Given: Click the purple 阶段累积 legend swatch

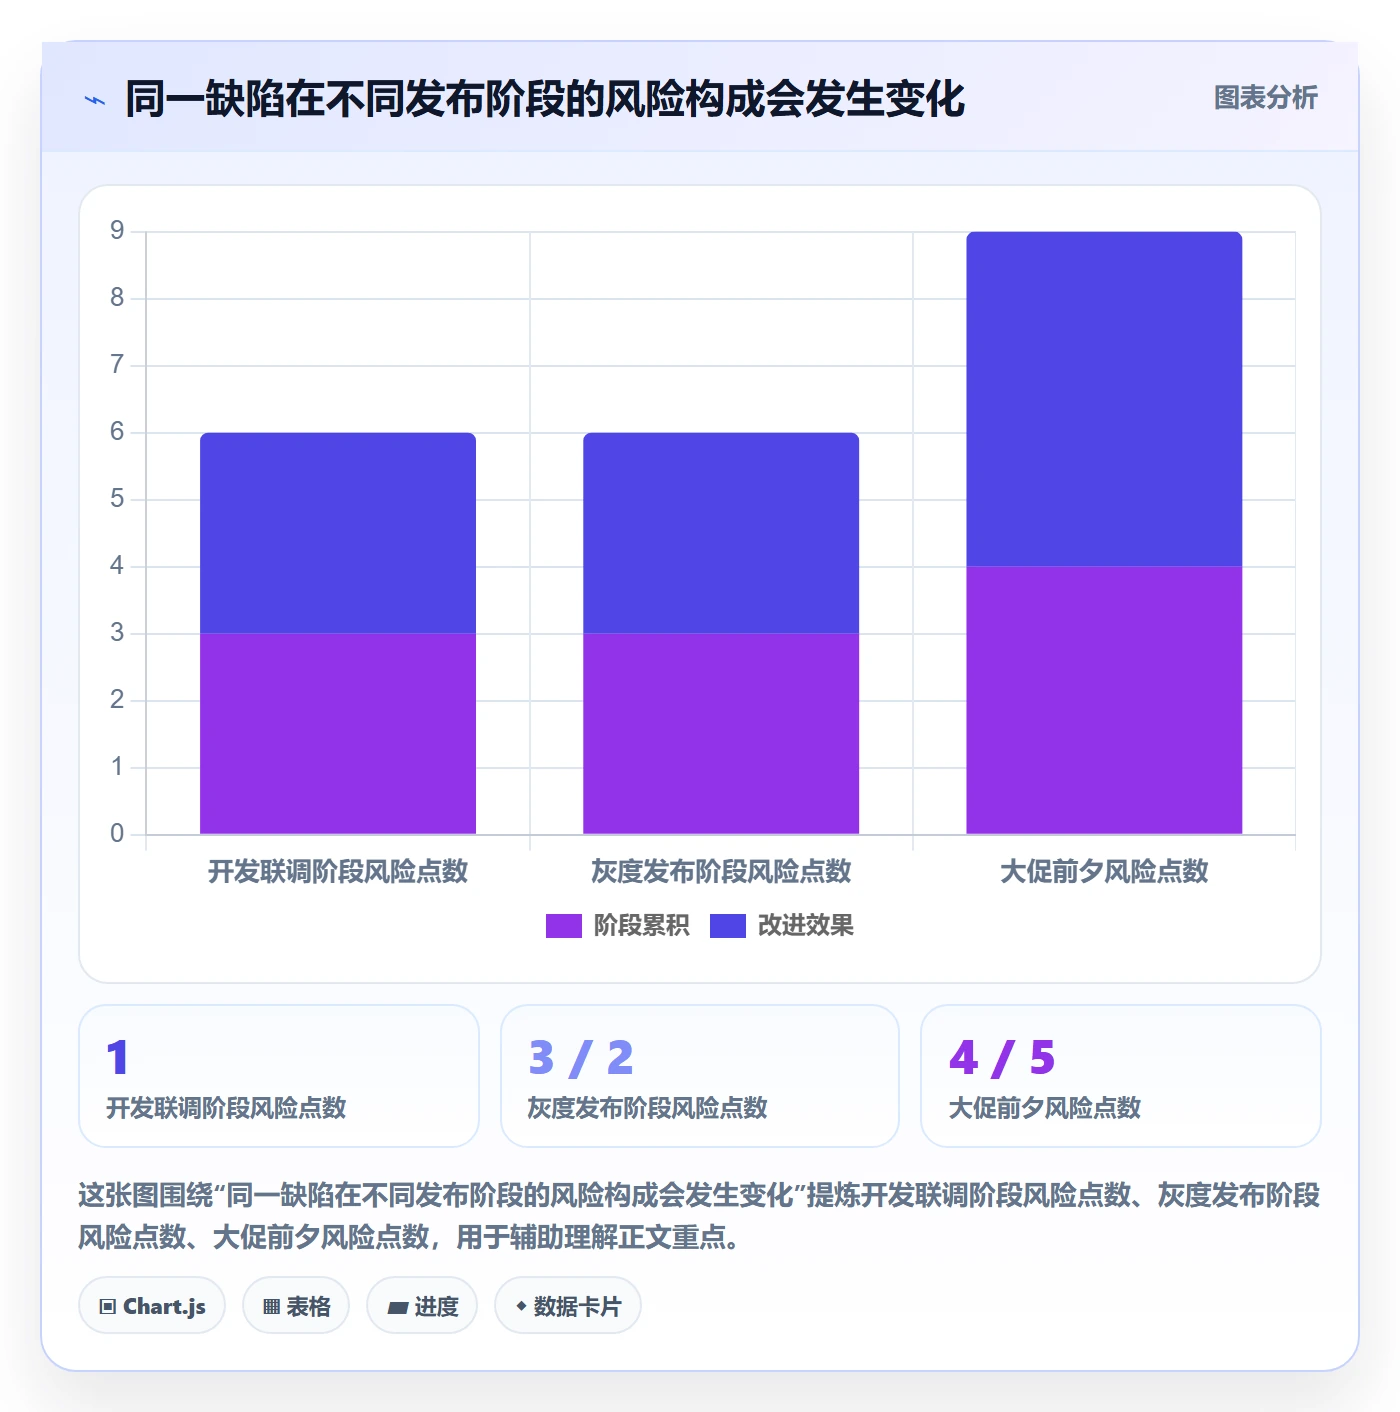Looking at the screenshot, I should [563, 926].
